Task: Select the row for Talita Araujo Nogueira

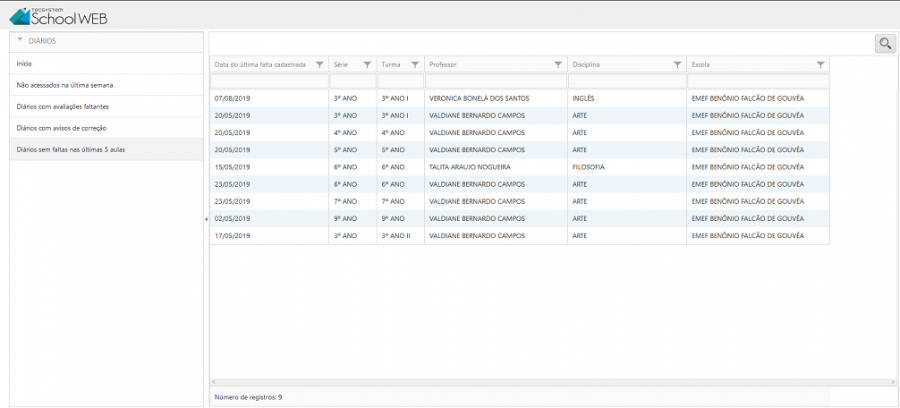Action: 468,167
